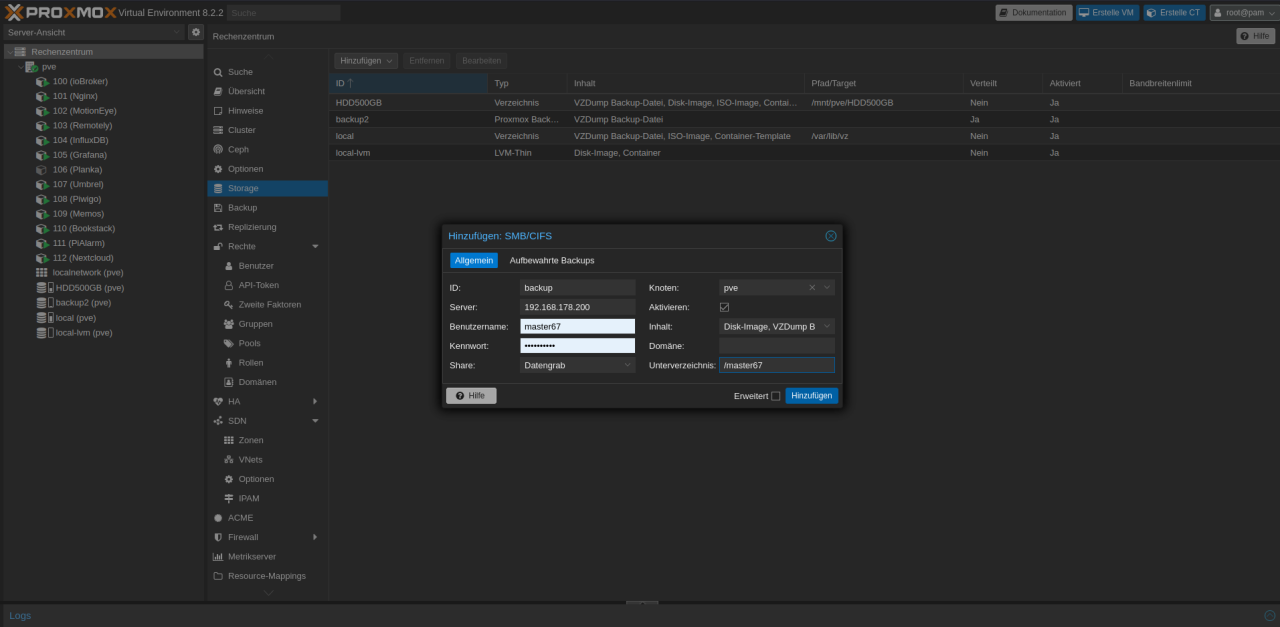Open the Knoten dropdown arrow
The image size is (1280, 627).
827,287
